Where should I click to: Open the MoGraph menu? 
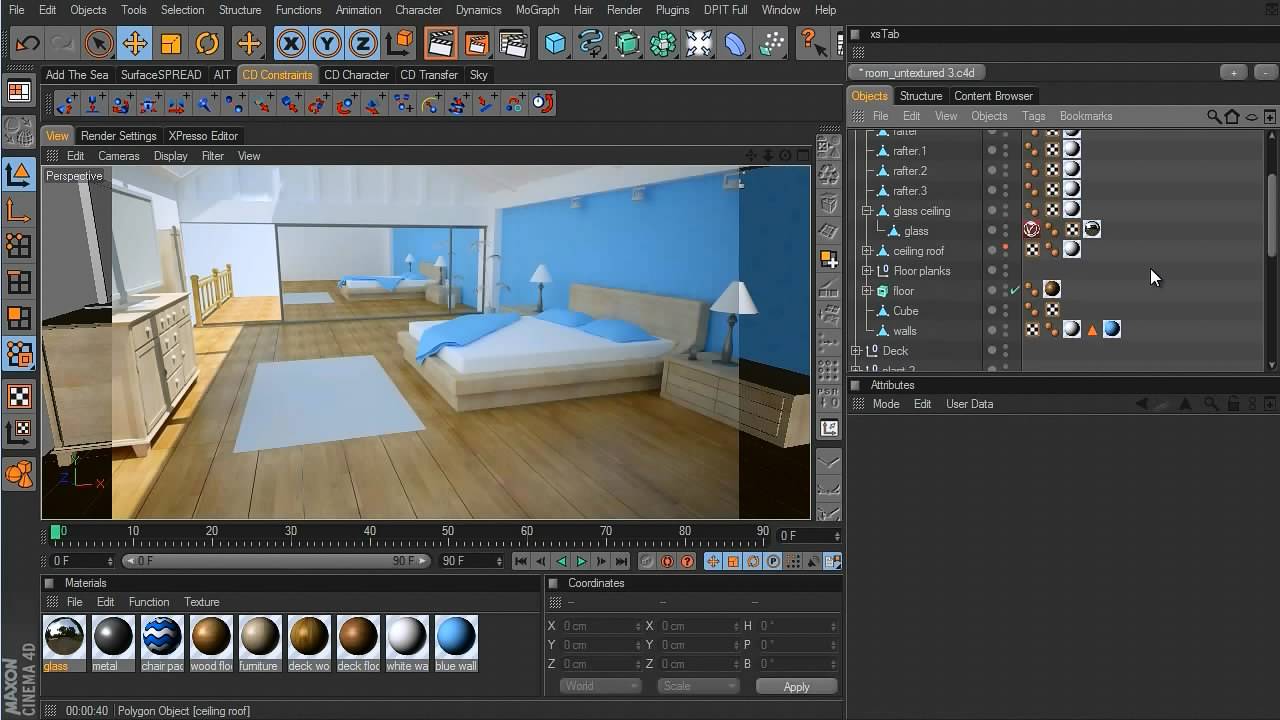pyautogui.click(x=537, y=10)
